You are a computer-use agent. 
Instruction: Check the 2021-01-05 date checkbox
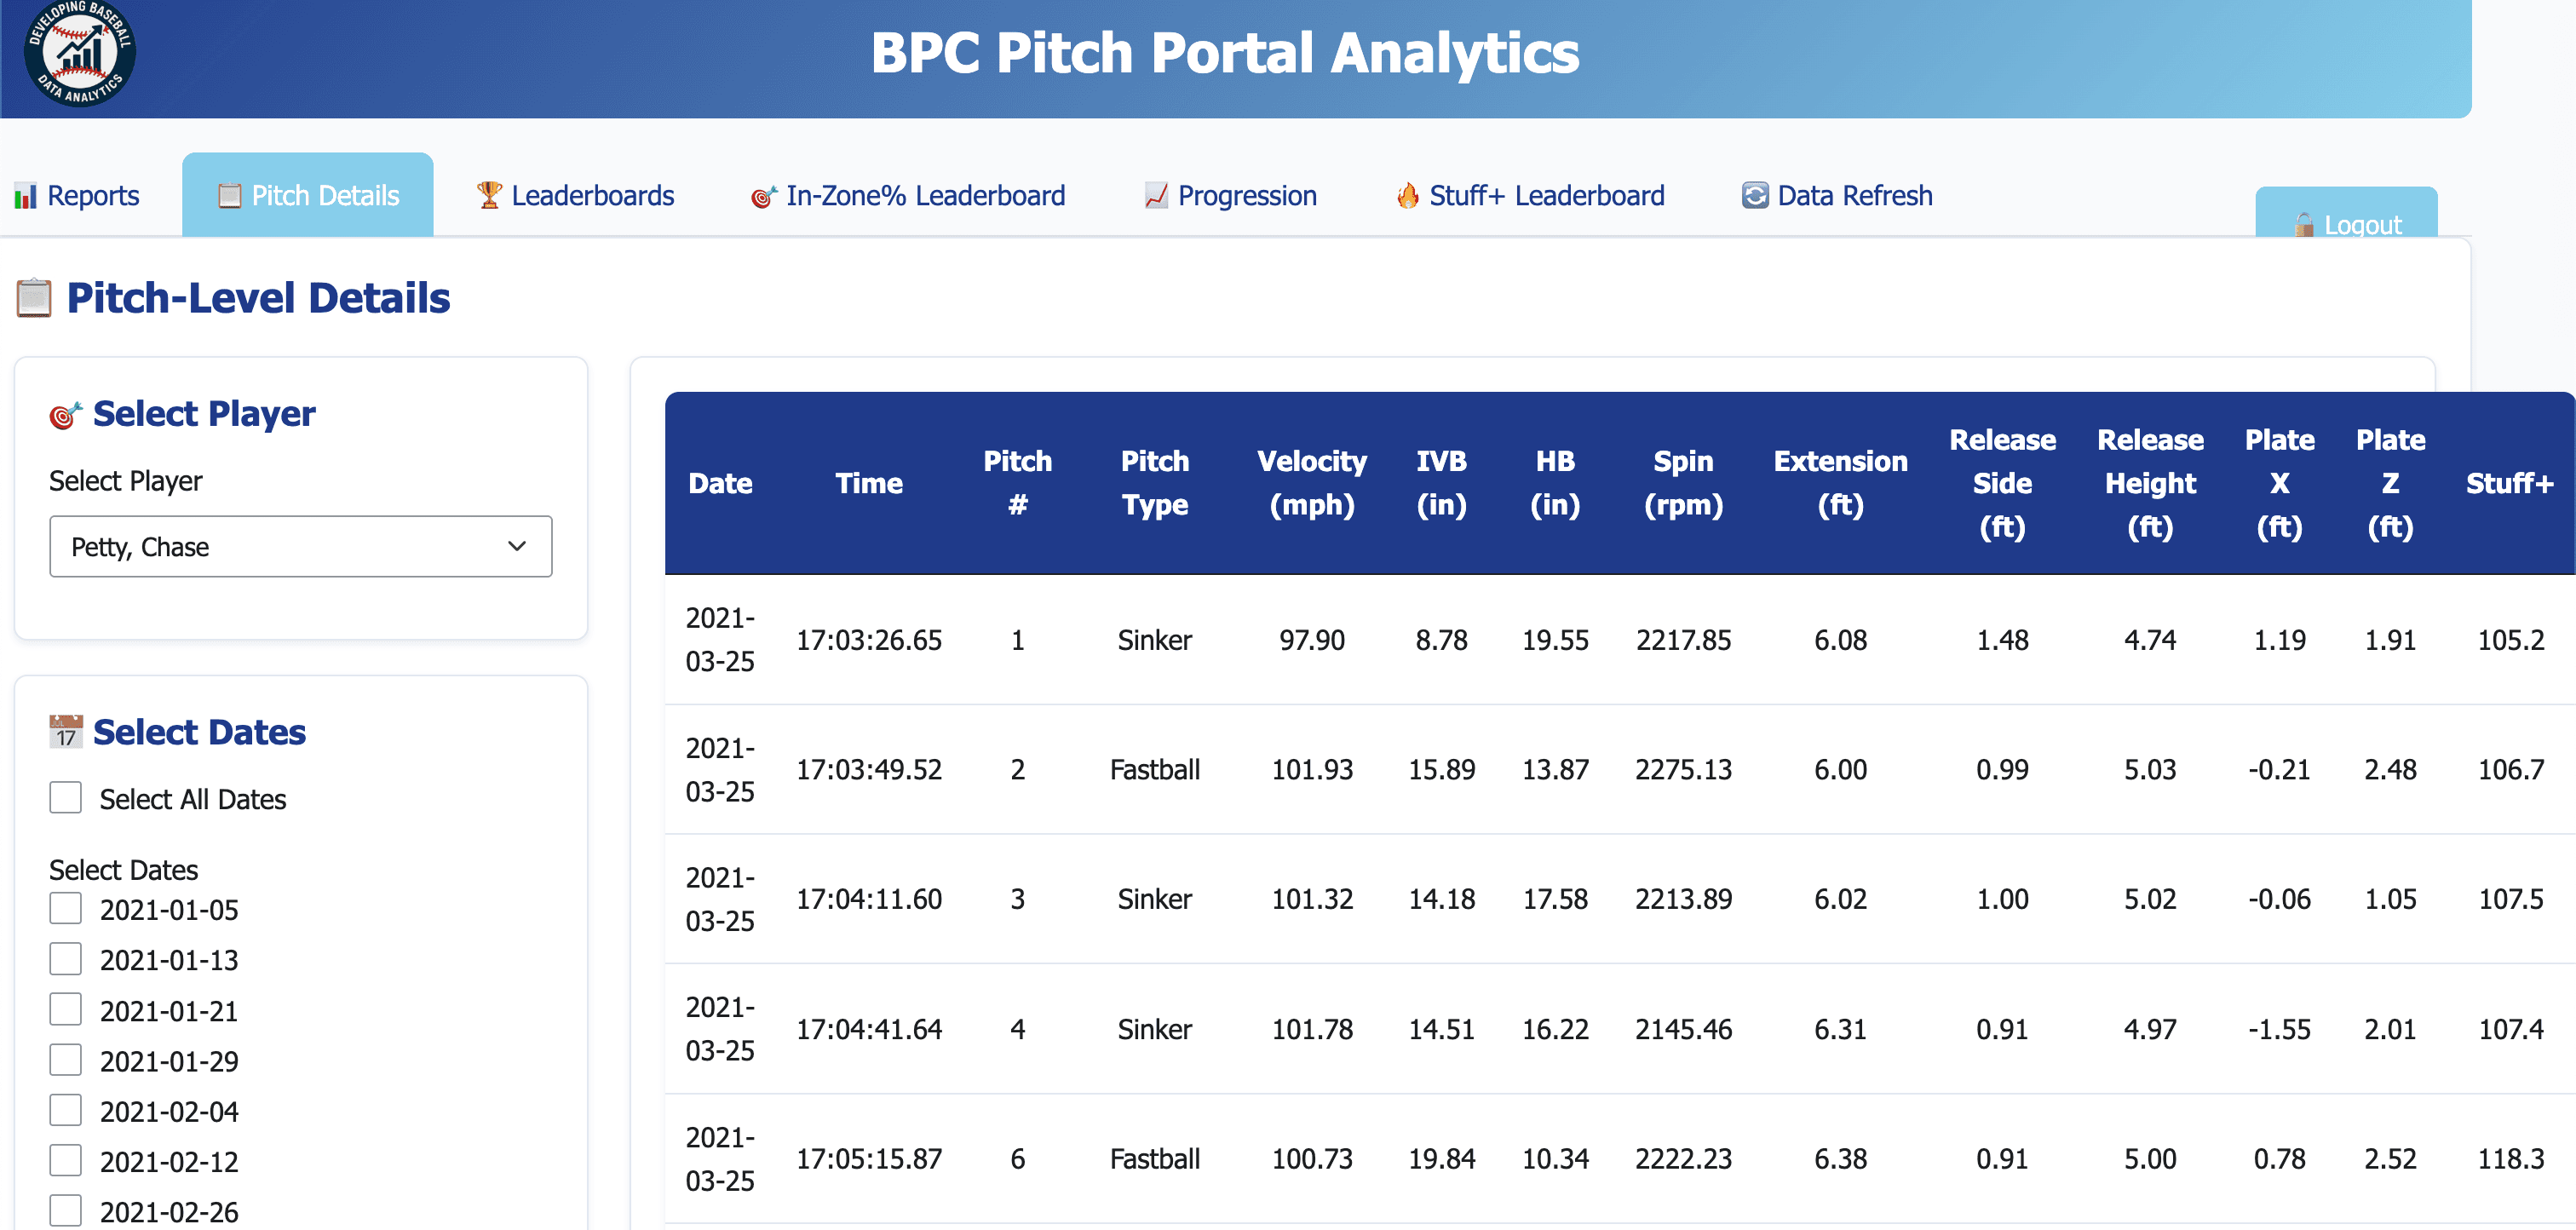pos(65,908)
